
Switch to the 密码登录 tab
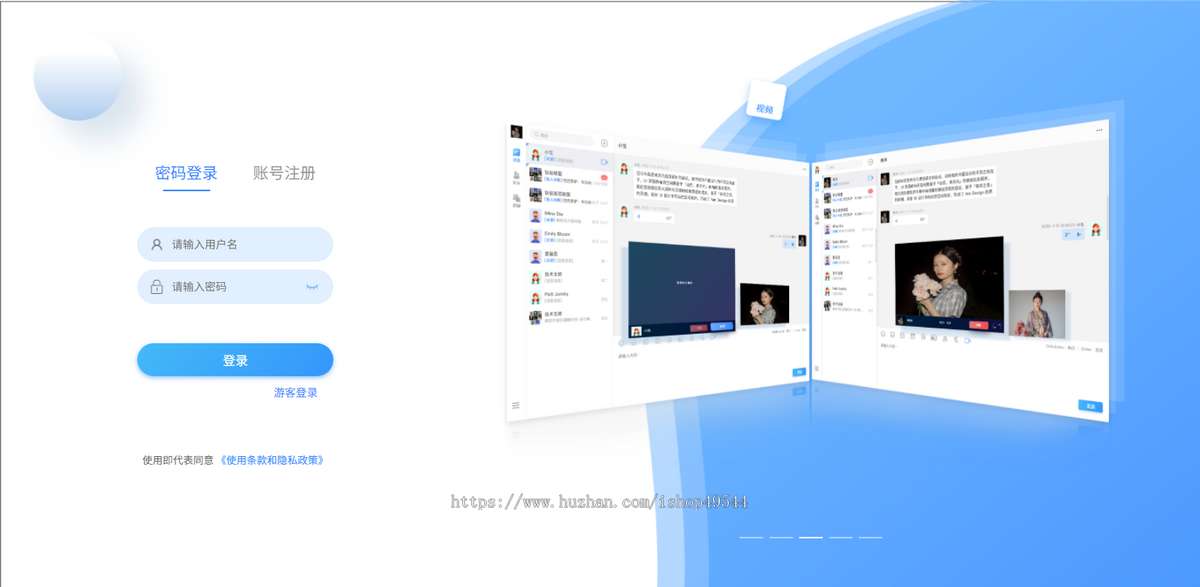187,173
